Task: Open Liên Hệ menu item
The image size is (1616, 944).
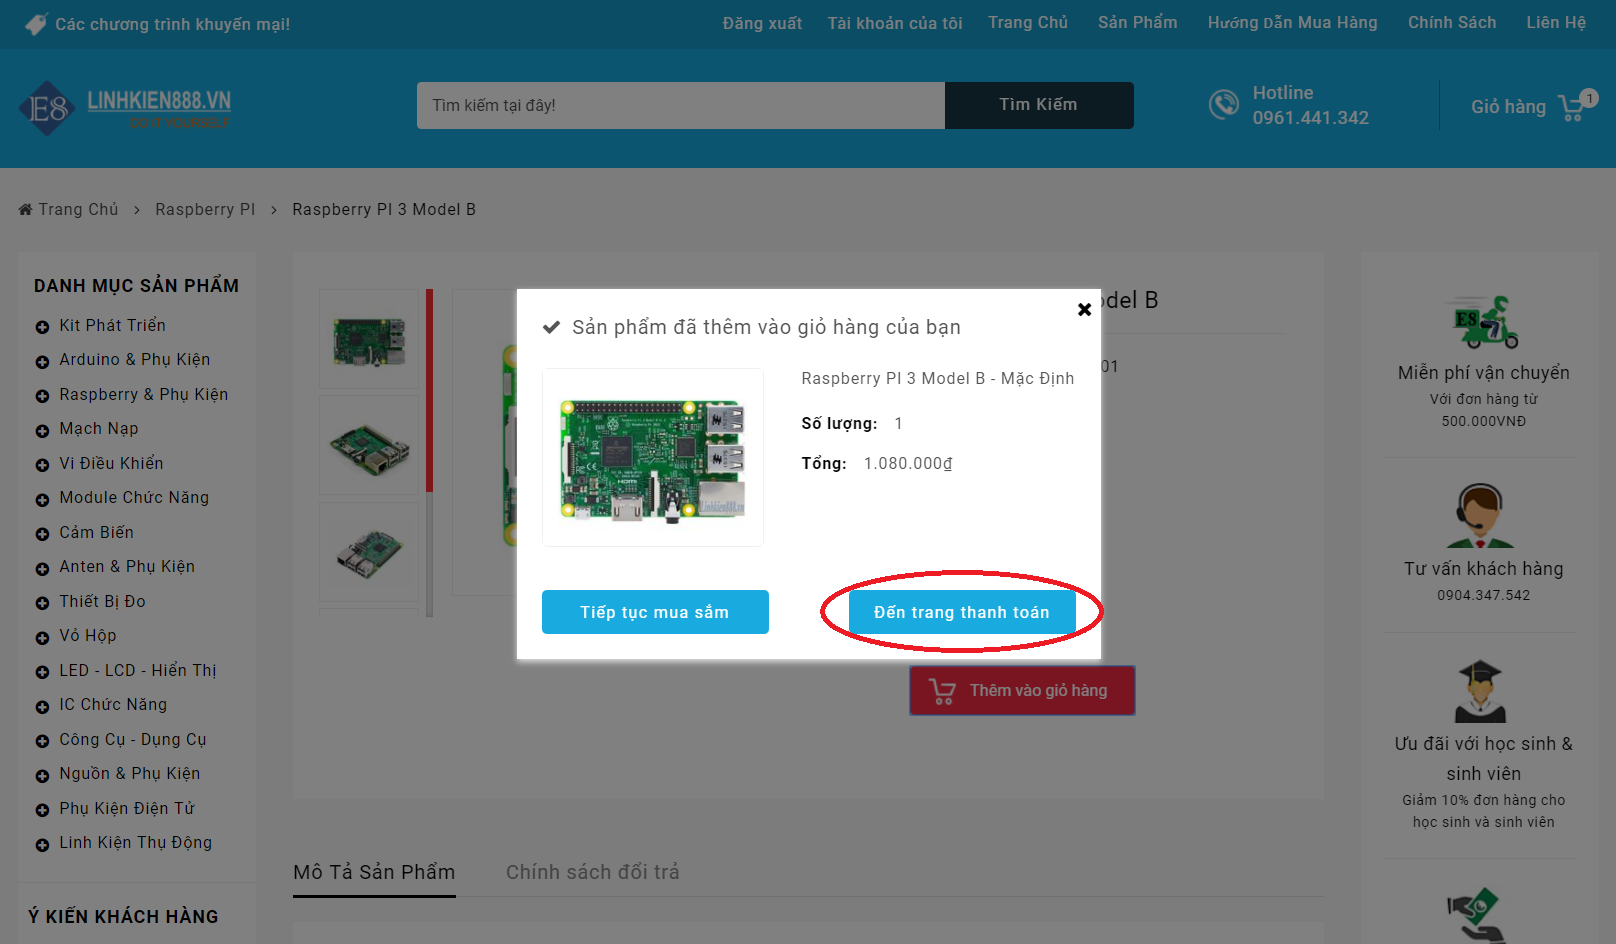Action: (1556, 23)
